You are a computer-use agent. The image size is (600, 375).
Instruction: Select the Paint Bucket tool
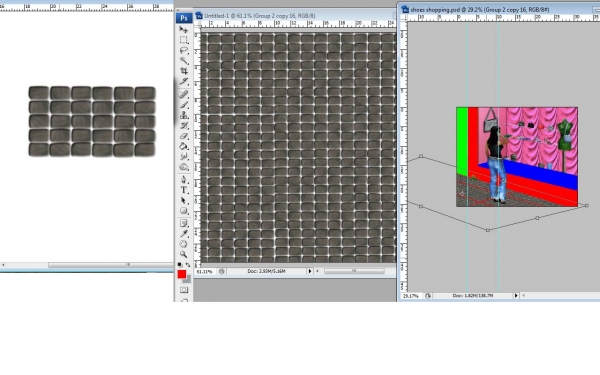coord(184,146)
